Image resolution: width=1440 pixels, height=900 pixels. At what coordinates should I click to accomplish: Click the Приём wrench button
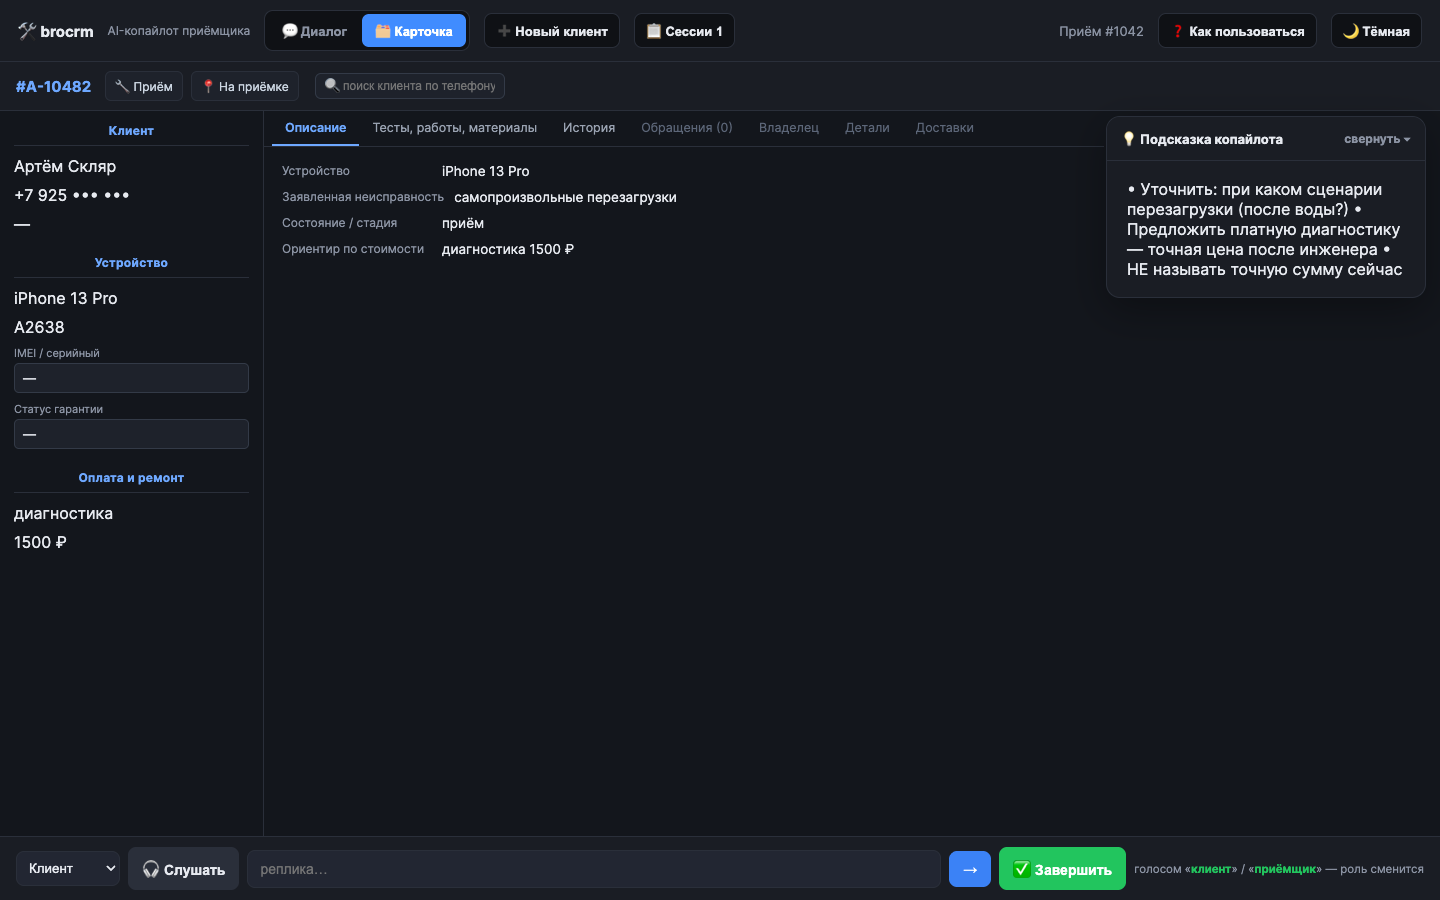(x=144, y=86)
